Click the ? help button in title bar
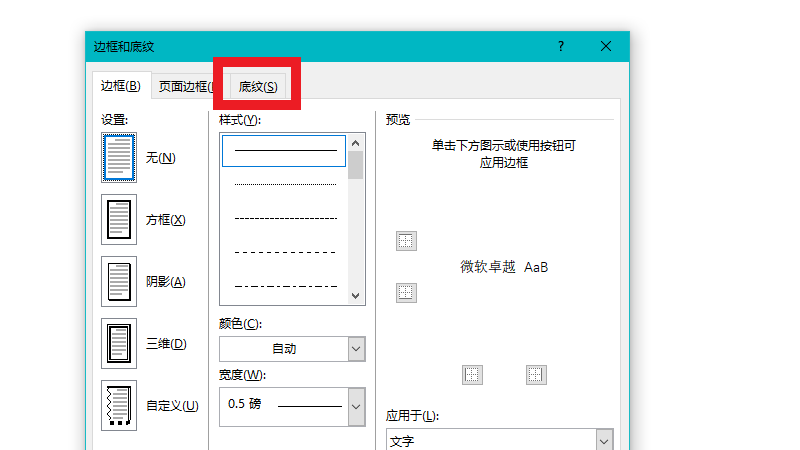 tap(561, 46)
